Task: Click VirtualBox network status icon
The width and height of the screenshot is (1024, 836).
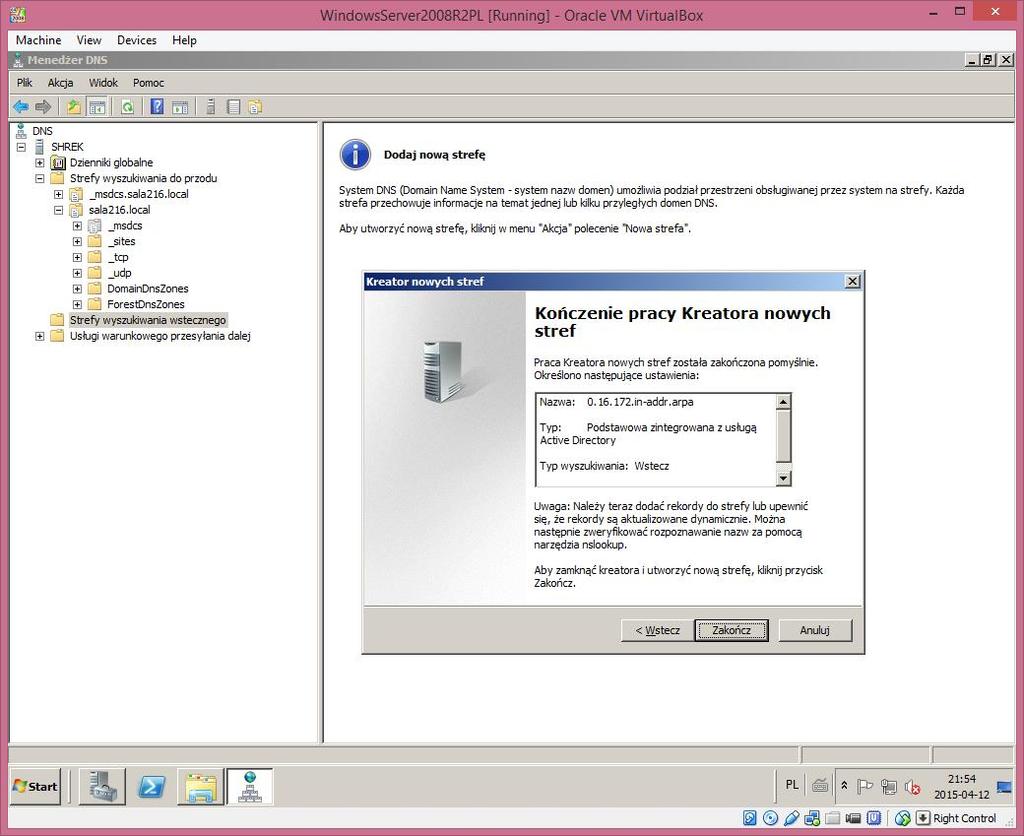Action: [x=812, y=818]
